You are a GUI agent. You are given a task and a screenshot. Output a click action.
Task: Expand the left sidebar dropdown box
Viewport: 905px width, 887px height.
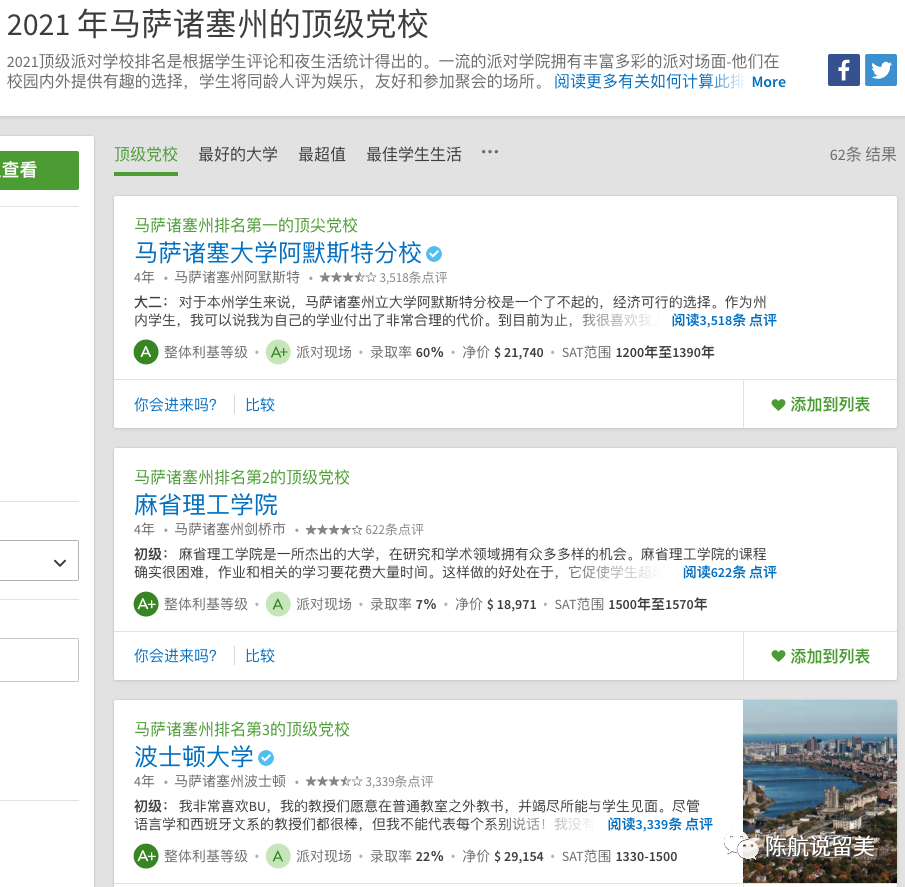pyautogui.click(x=40, y=563)
